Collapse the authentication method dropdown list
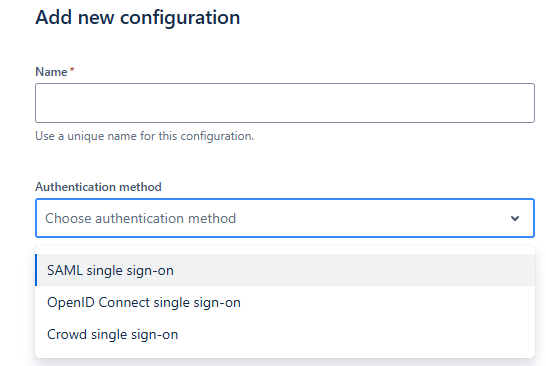Image resolution: width=546 pixels, height=366 pixels. [x=515, y=218]
